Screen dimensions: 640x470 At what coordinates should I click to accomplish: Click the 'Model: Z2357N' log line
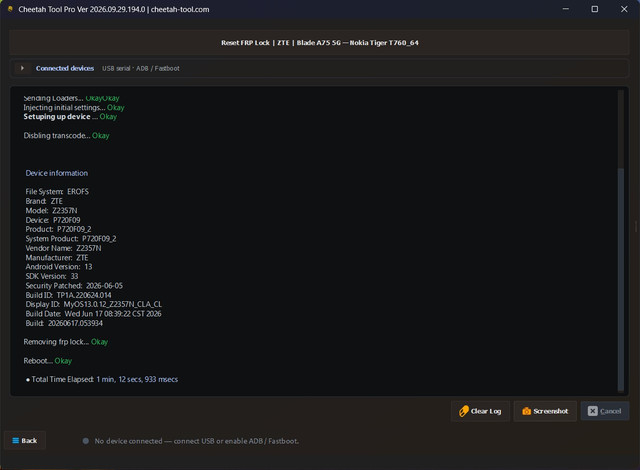(51, 211)
